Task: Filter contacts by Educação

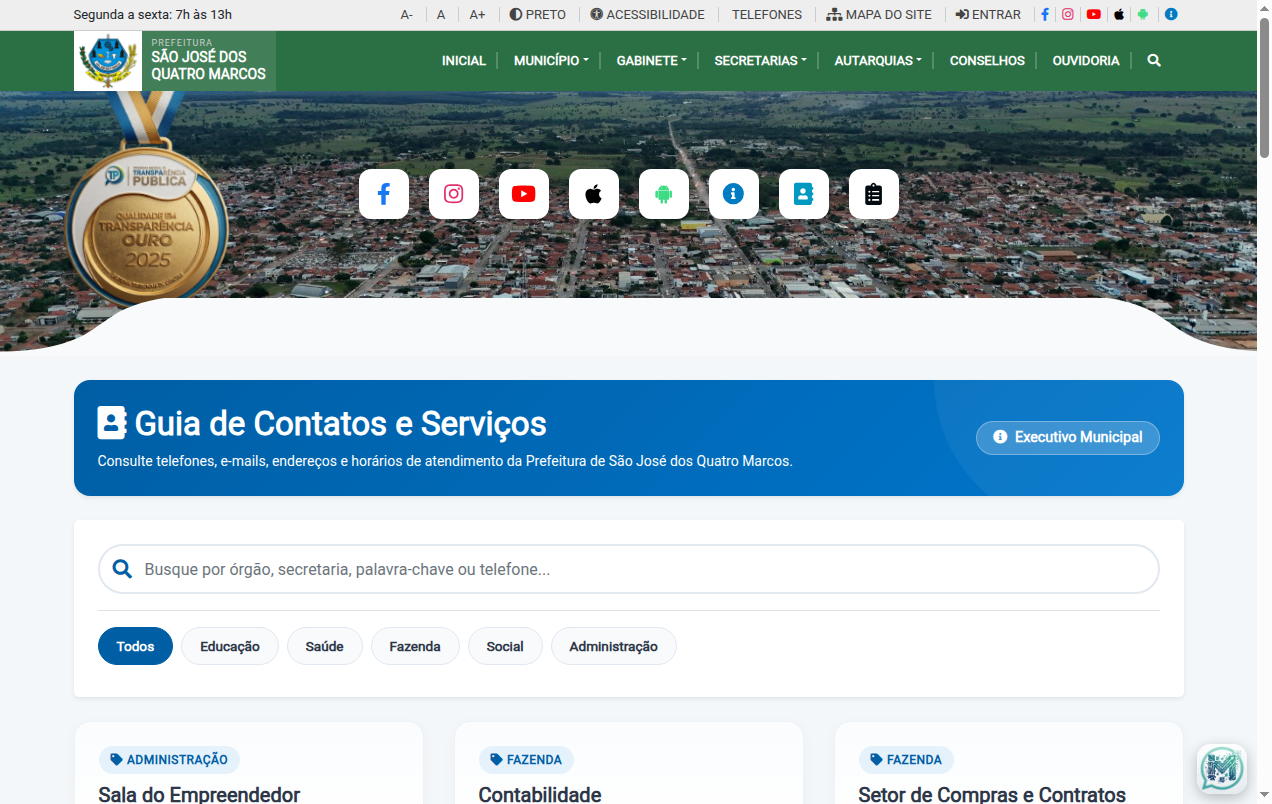Action: coord(230,646)
